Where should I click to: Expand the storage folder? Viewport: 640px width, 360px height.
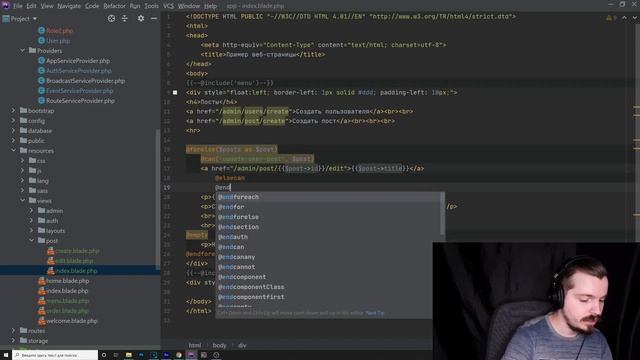(x=13, y=341)
